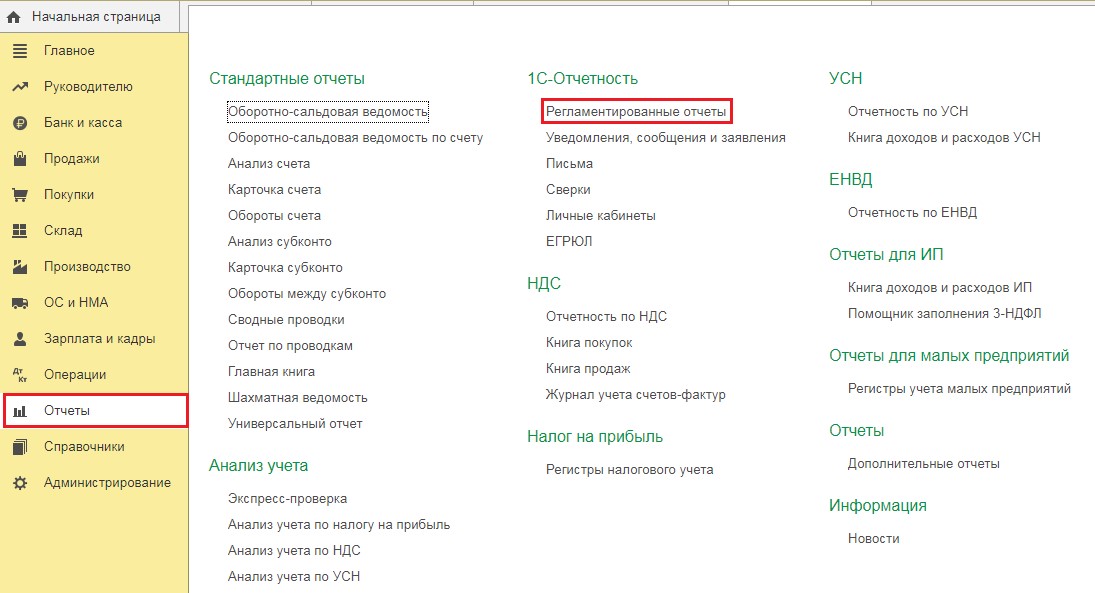Click the Администрирование gear icon
The width and height of the screenshot is (1095, 593).
pos(20,483)
